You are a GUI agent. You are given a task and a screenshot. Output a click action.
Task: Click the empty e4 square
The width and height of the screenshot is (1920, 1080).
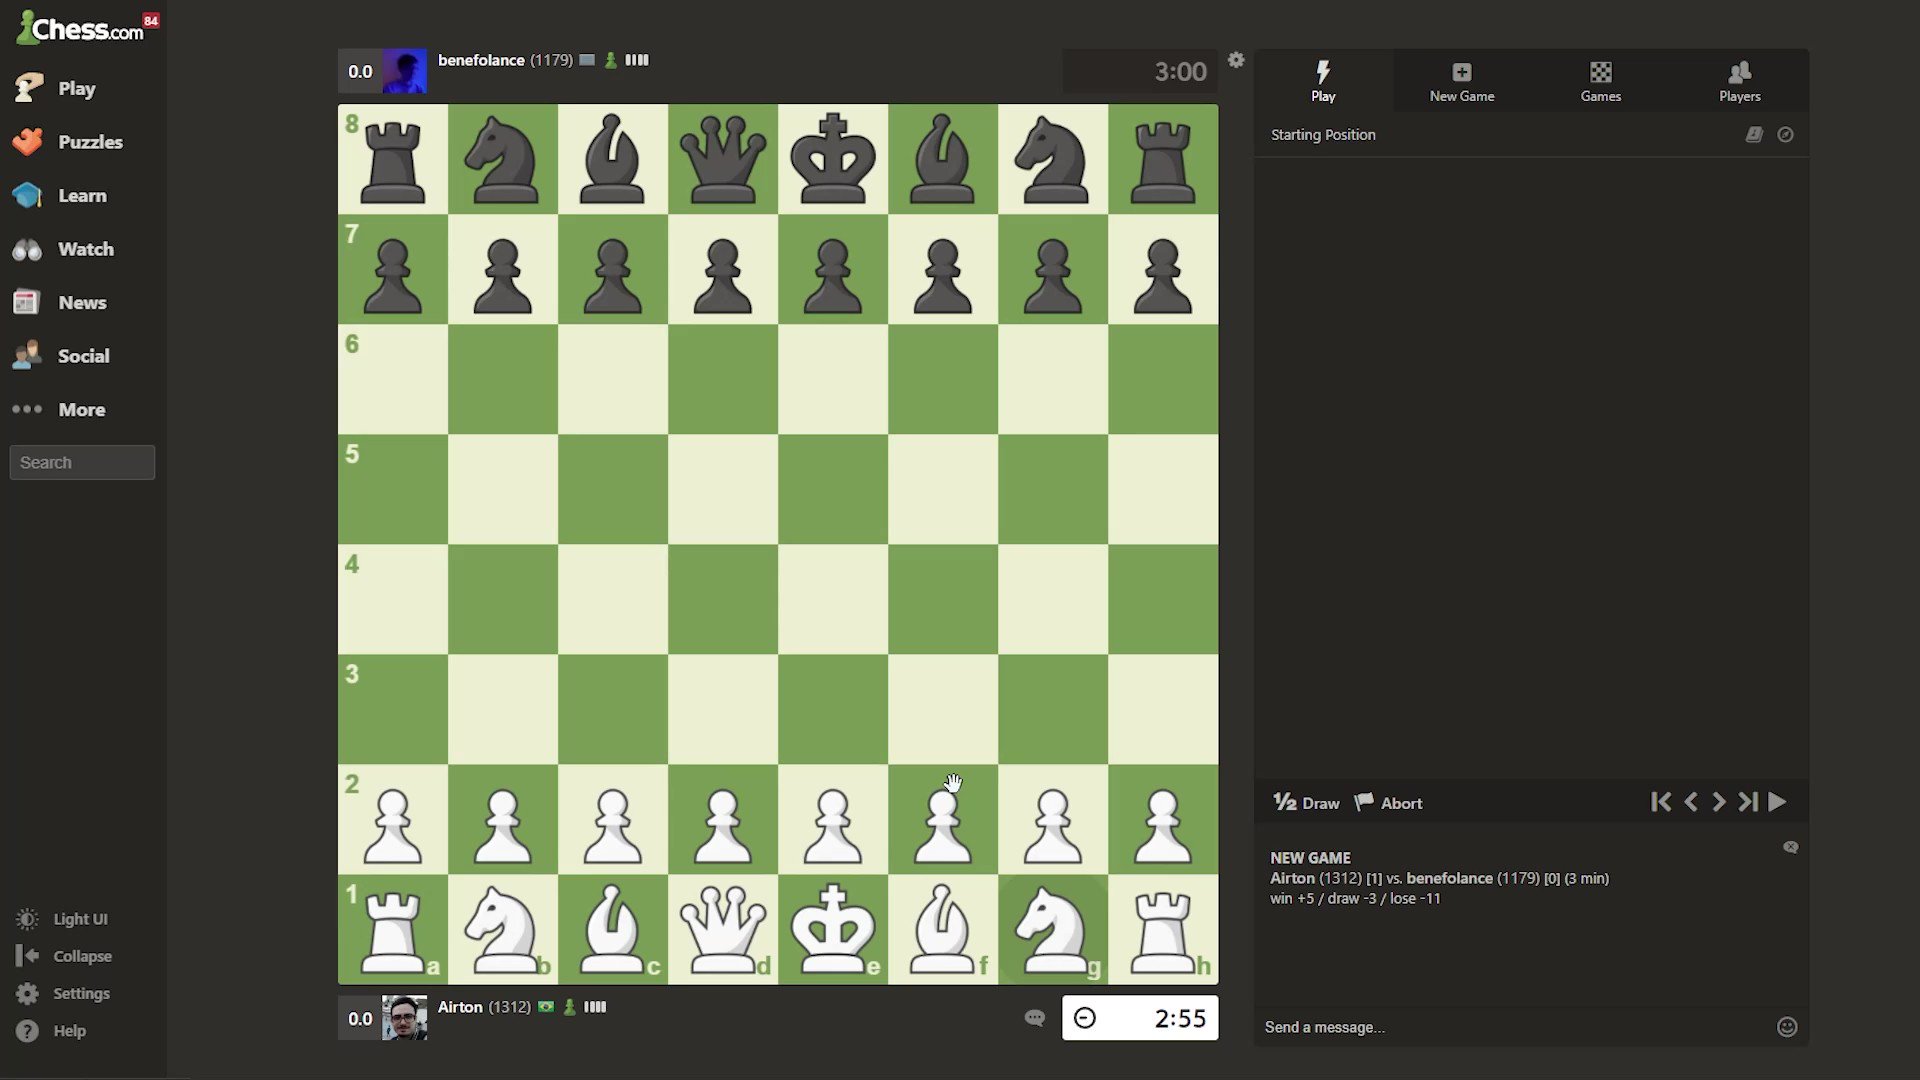(833, 600)
